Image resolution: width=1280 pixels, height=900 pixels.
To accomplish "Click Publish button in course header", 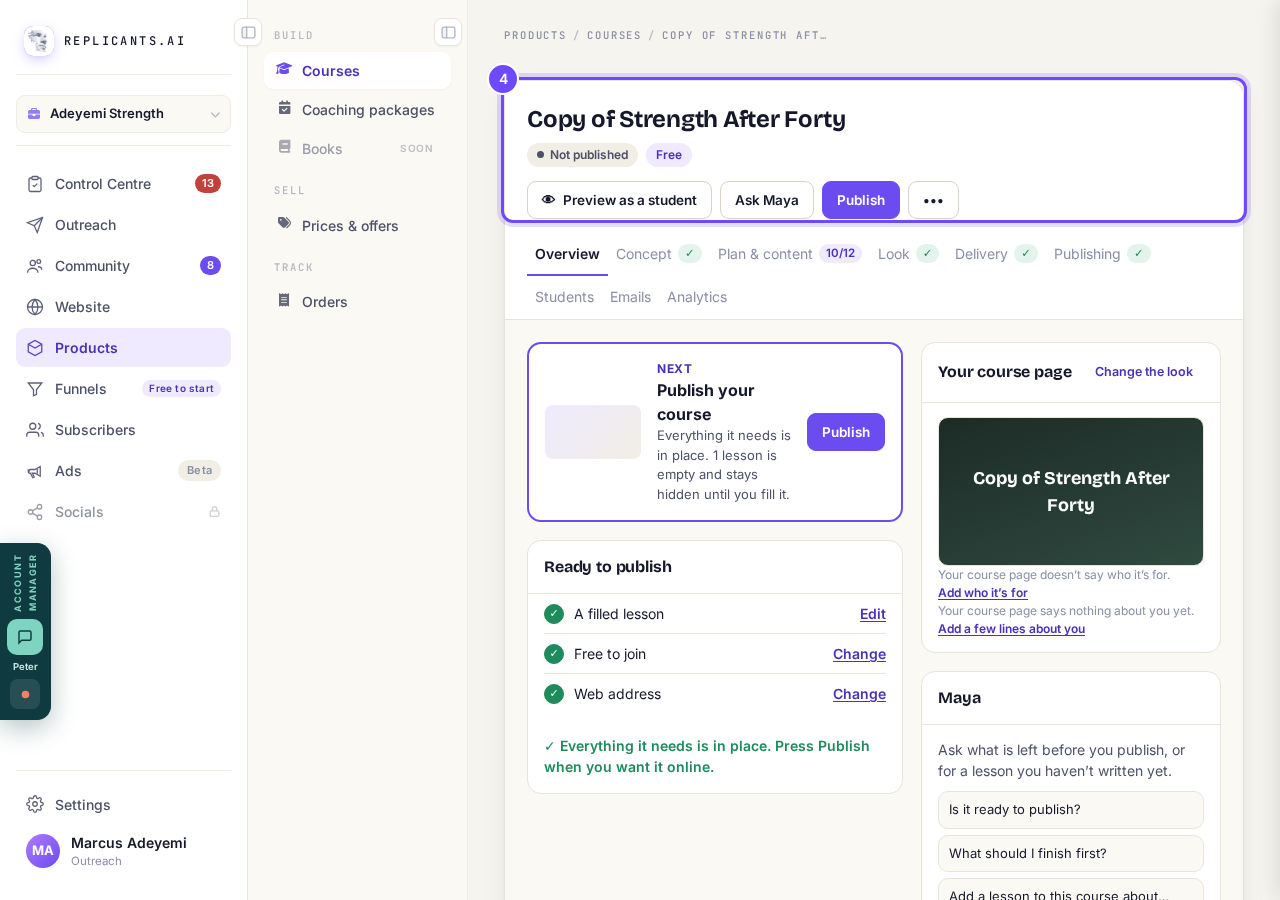I will [861, 200].
